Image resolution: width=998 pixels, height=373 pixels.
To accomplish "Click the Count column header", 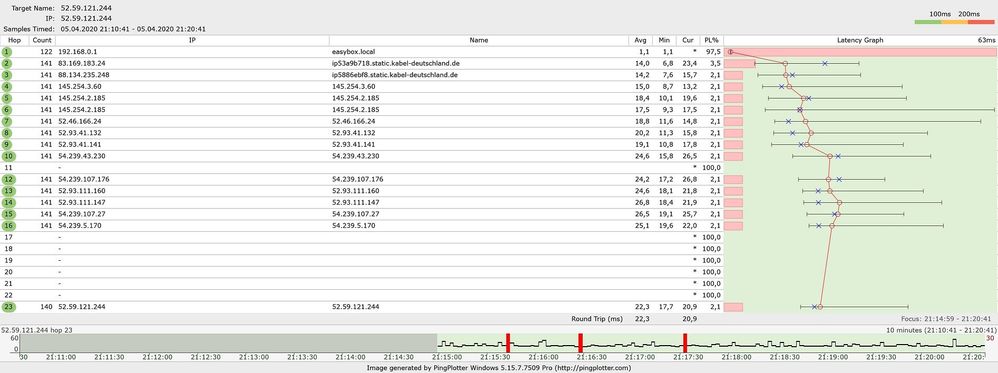I will [42, 40].
